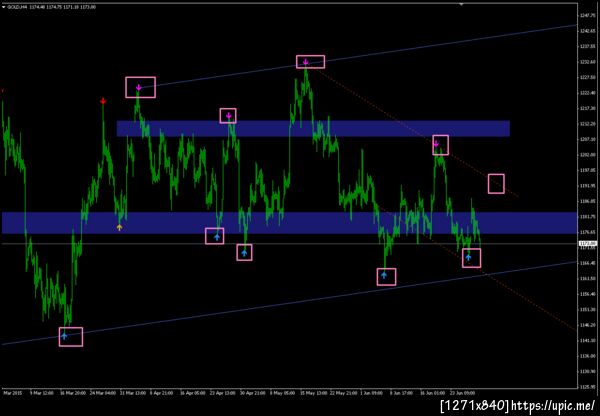Click time axis label 16 Mar 20:00

pos(72,393)
